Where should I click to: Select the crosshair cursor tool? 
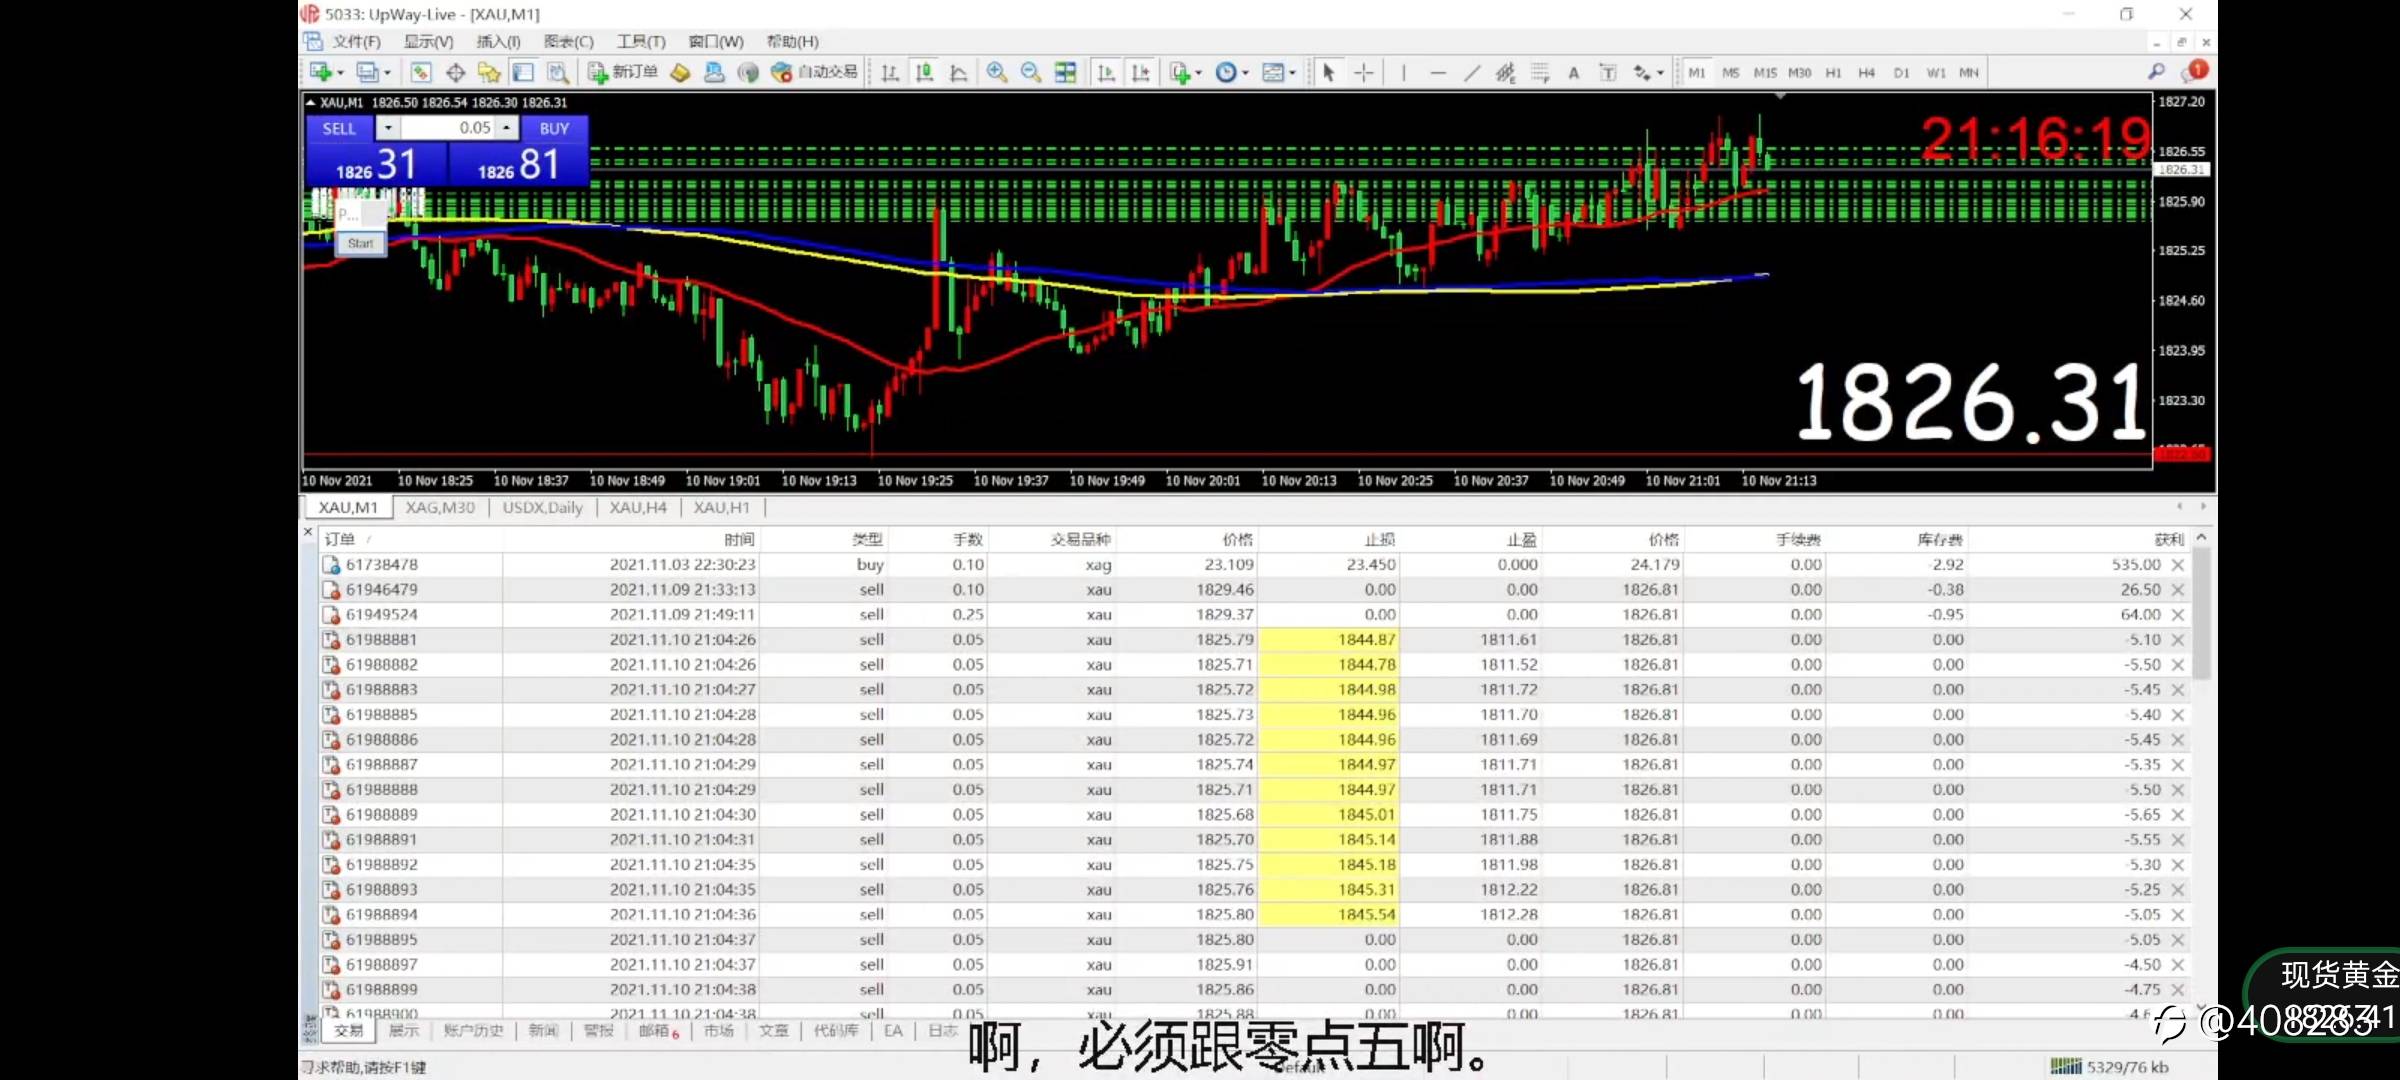[x=1363, y=72]
